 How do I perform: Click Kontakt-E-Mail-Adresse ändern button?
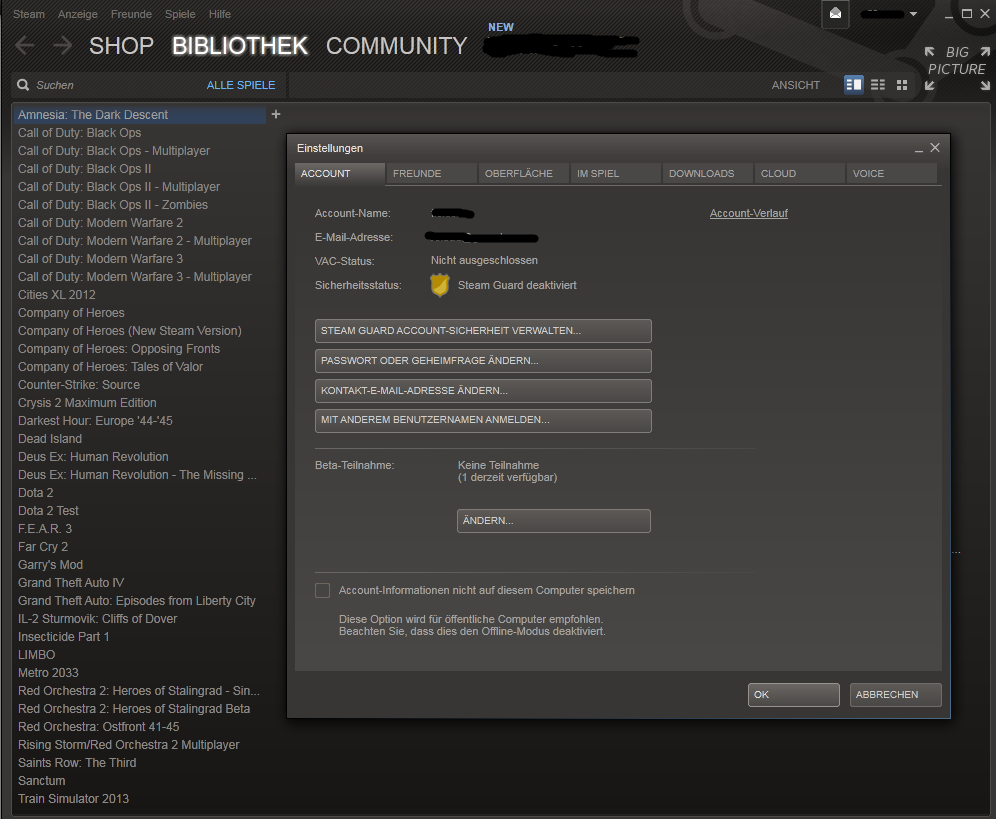coord(483,391)
